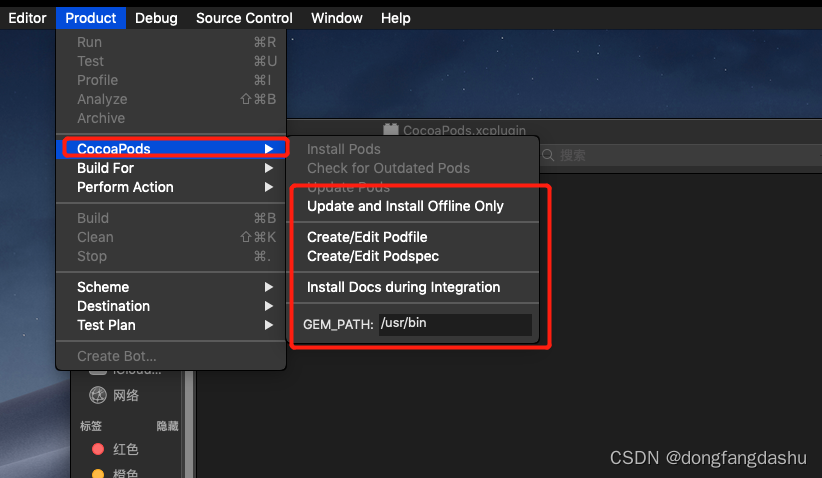This screenshot has height=478, width=822.
Task: Expand the Build For submenu
Action: [171, 168]
